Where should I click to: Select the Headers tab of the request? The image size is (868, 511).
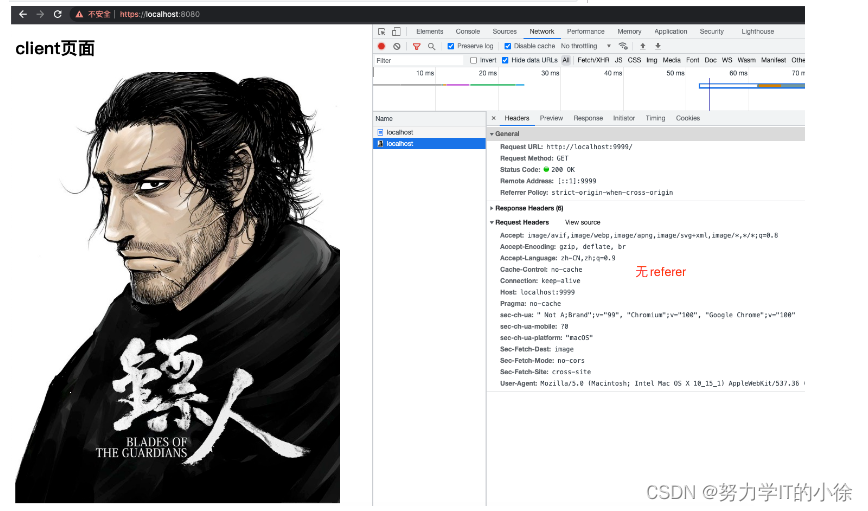[x=516, y=118]
